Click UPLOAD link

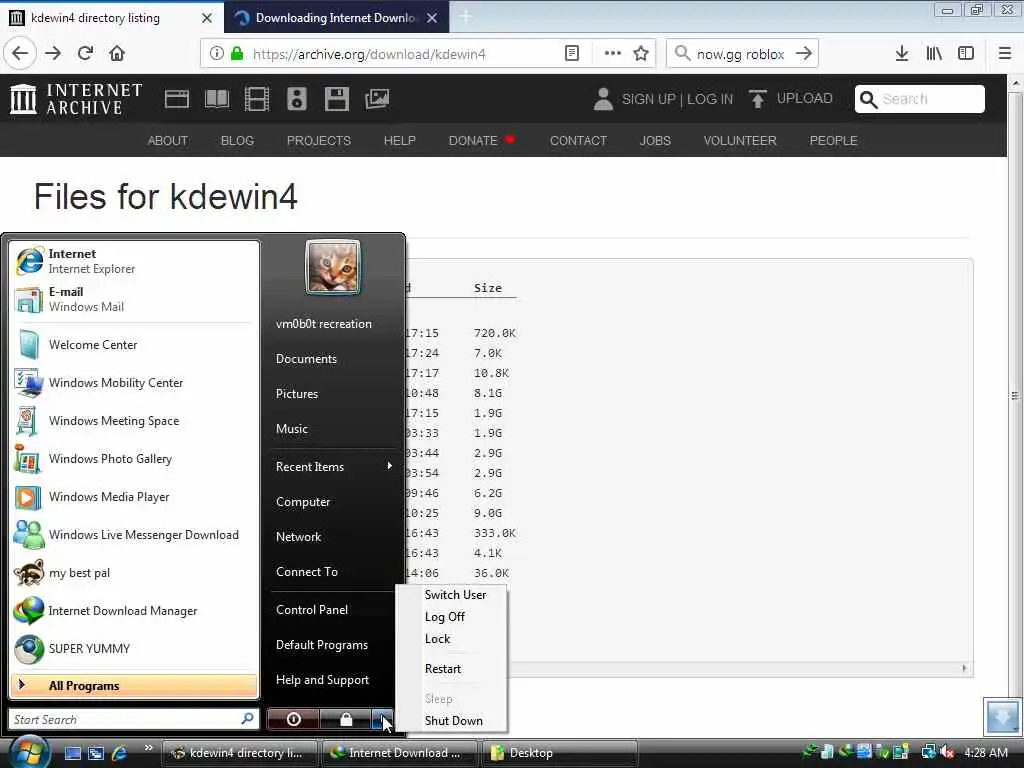click(791, 99)
